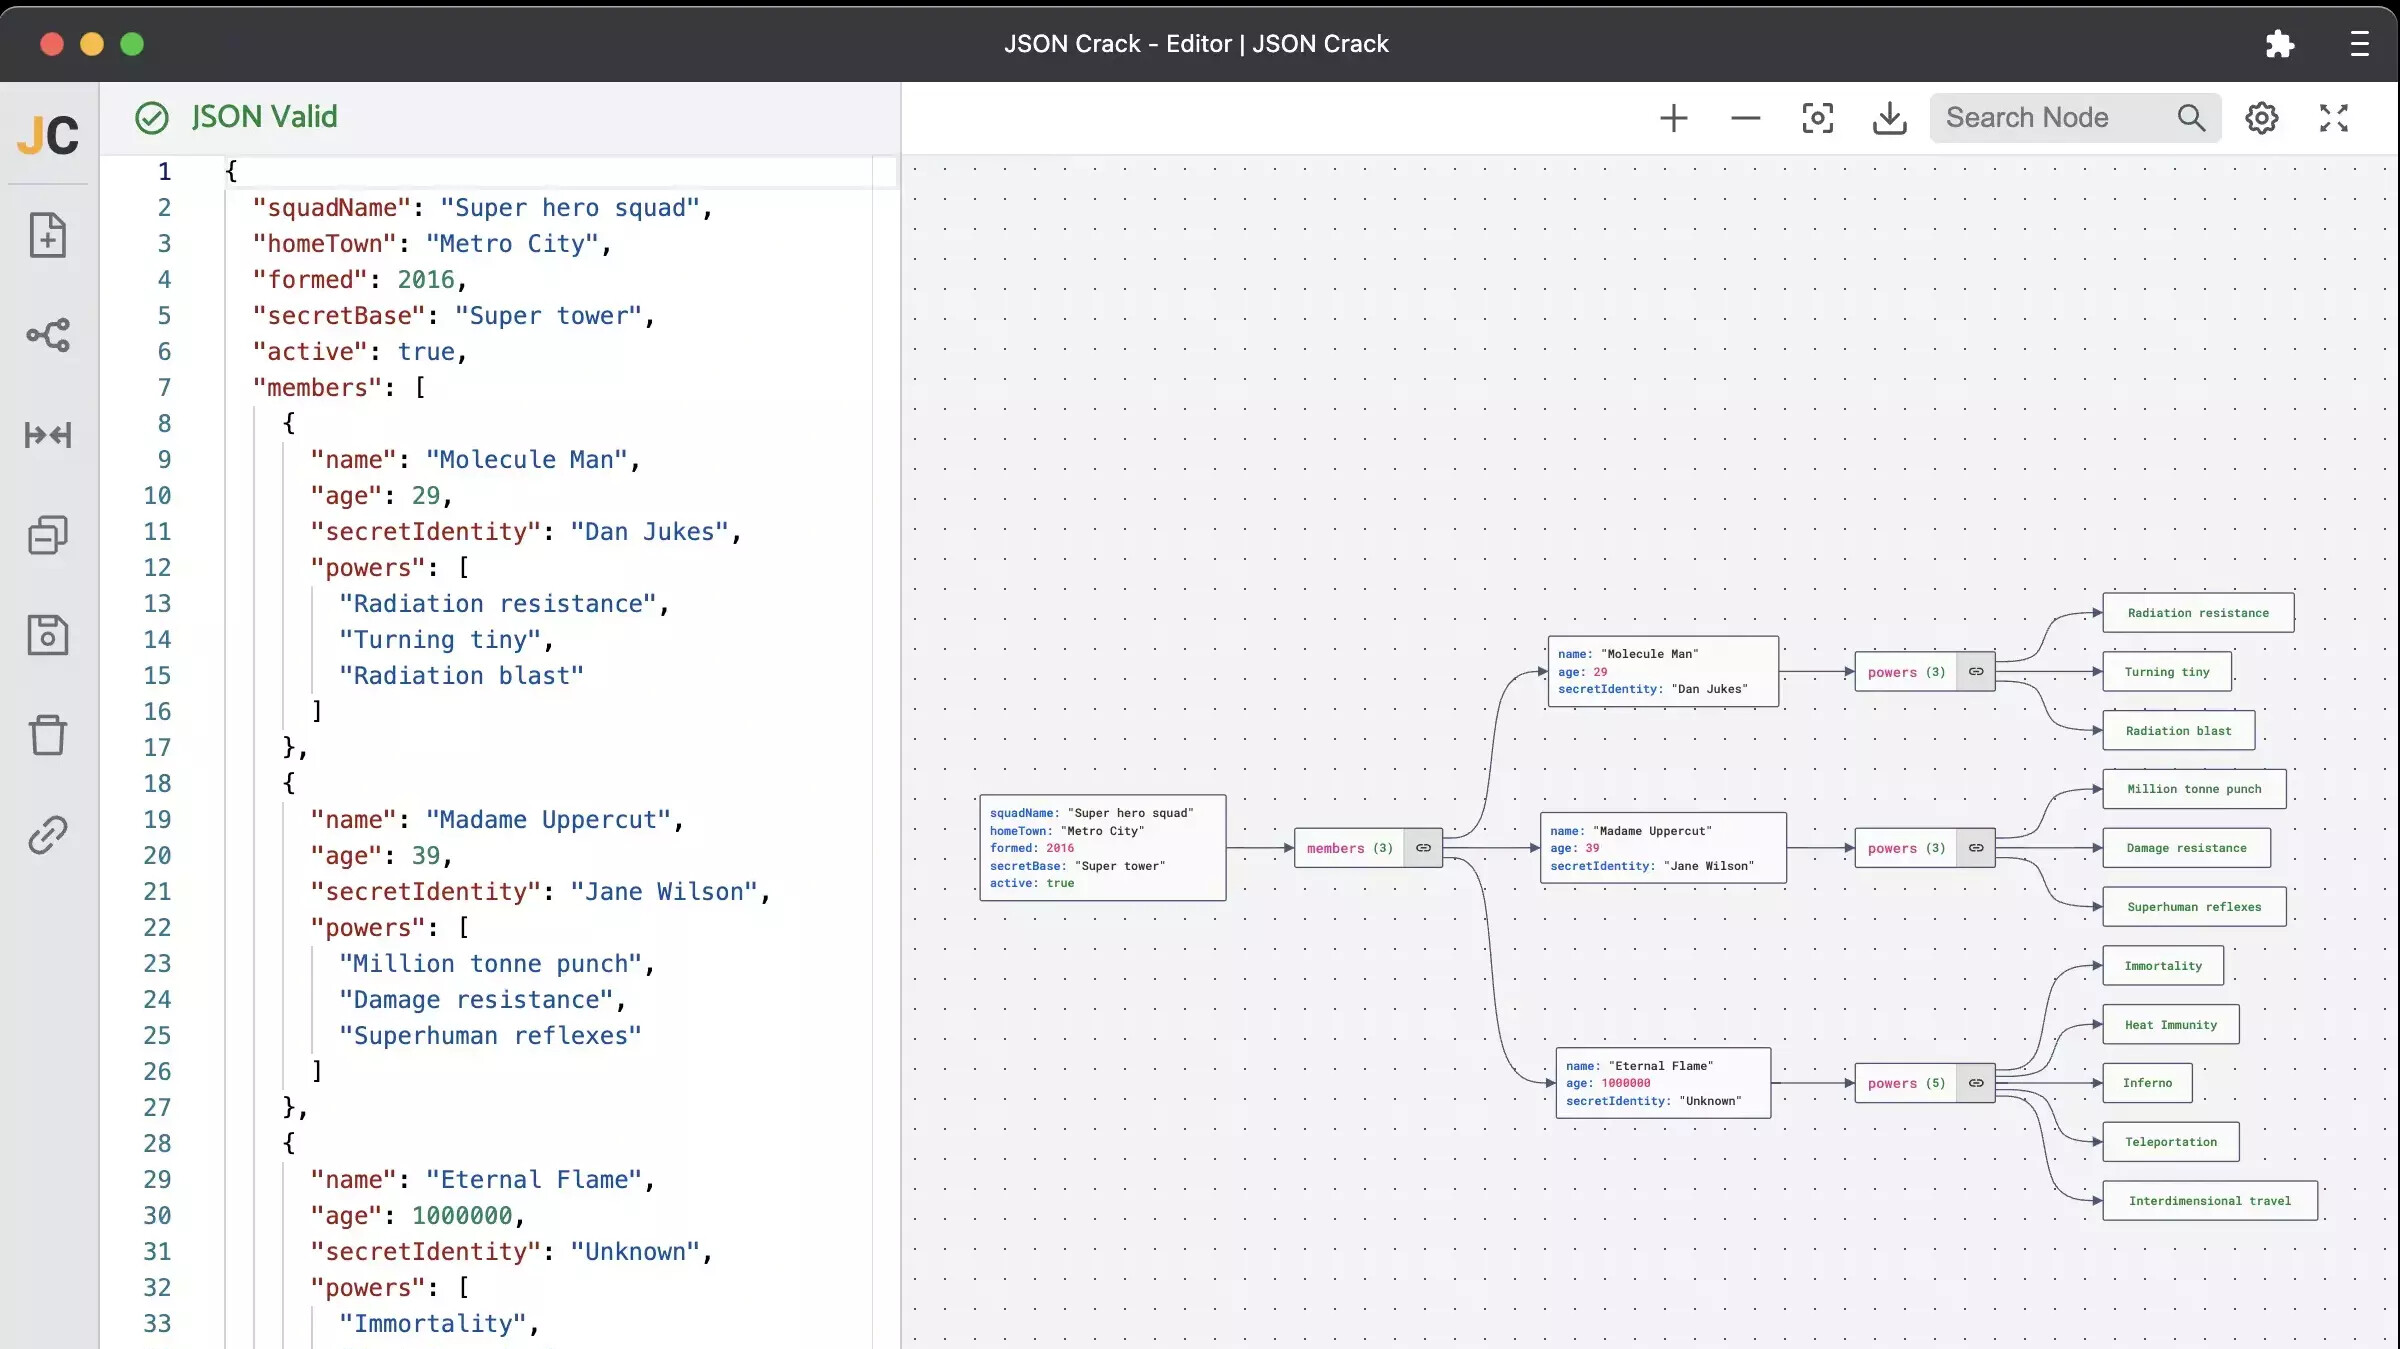Toggle fullscreen graph view
Screen dimensions: 2400x1349
(2334, 117)
